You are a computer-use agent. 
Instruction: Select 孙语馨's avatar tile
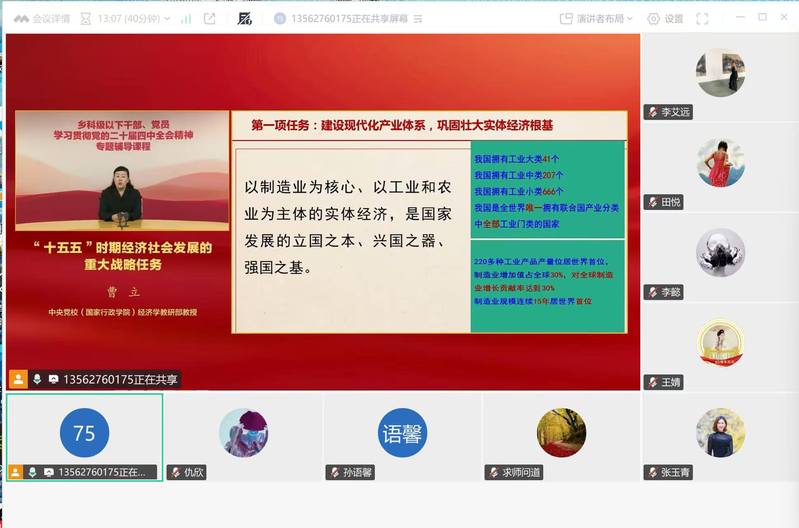402,432
